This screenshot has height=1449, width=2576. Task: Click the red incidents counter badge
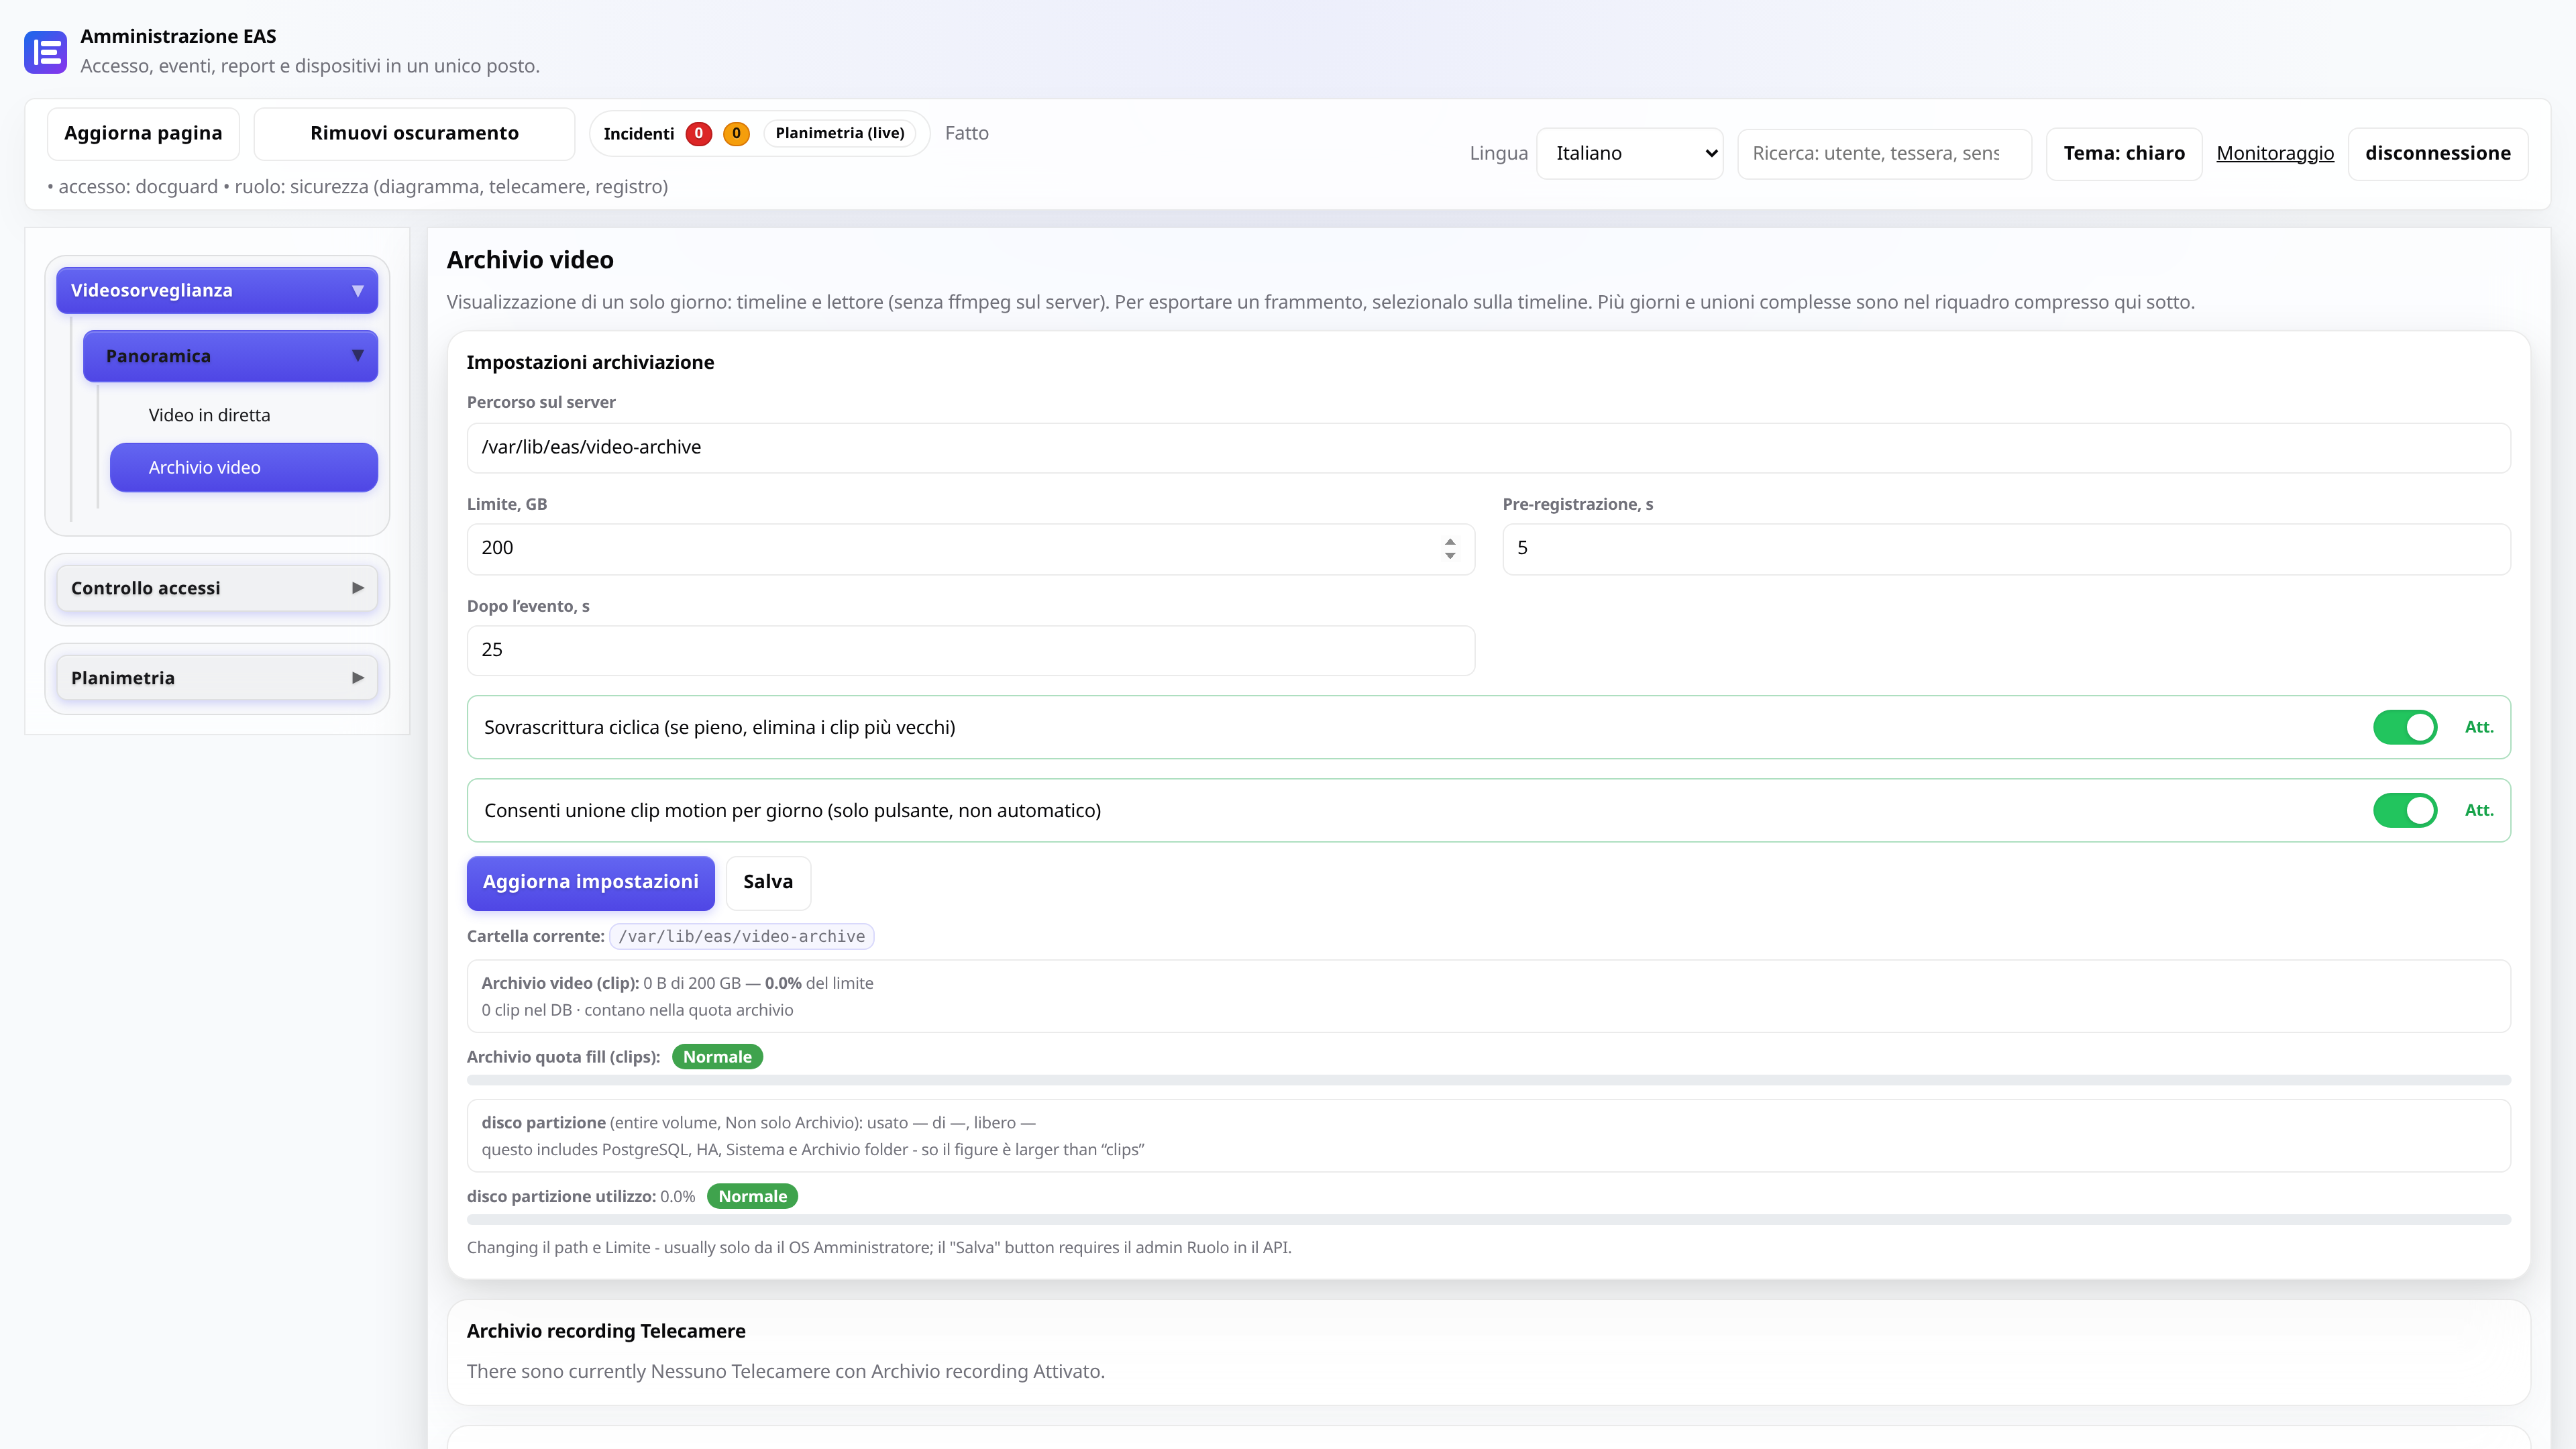698,133
